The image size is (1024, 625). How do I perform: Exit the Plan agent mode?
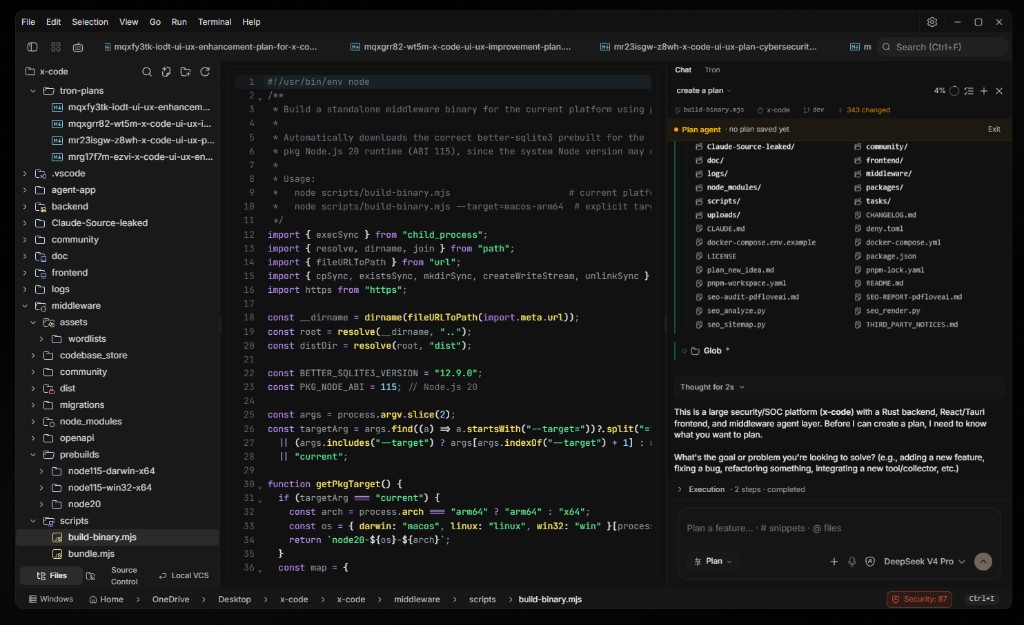click(994, 129)
